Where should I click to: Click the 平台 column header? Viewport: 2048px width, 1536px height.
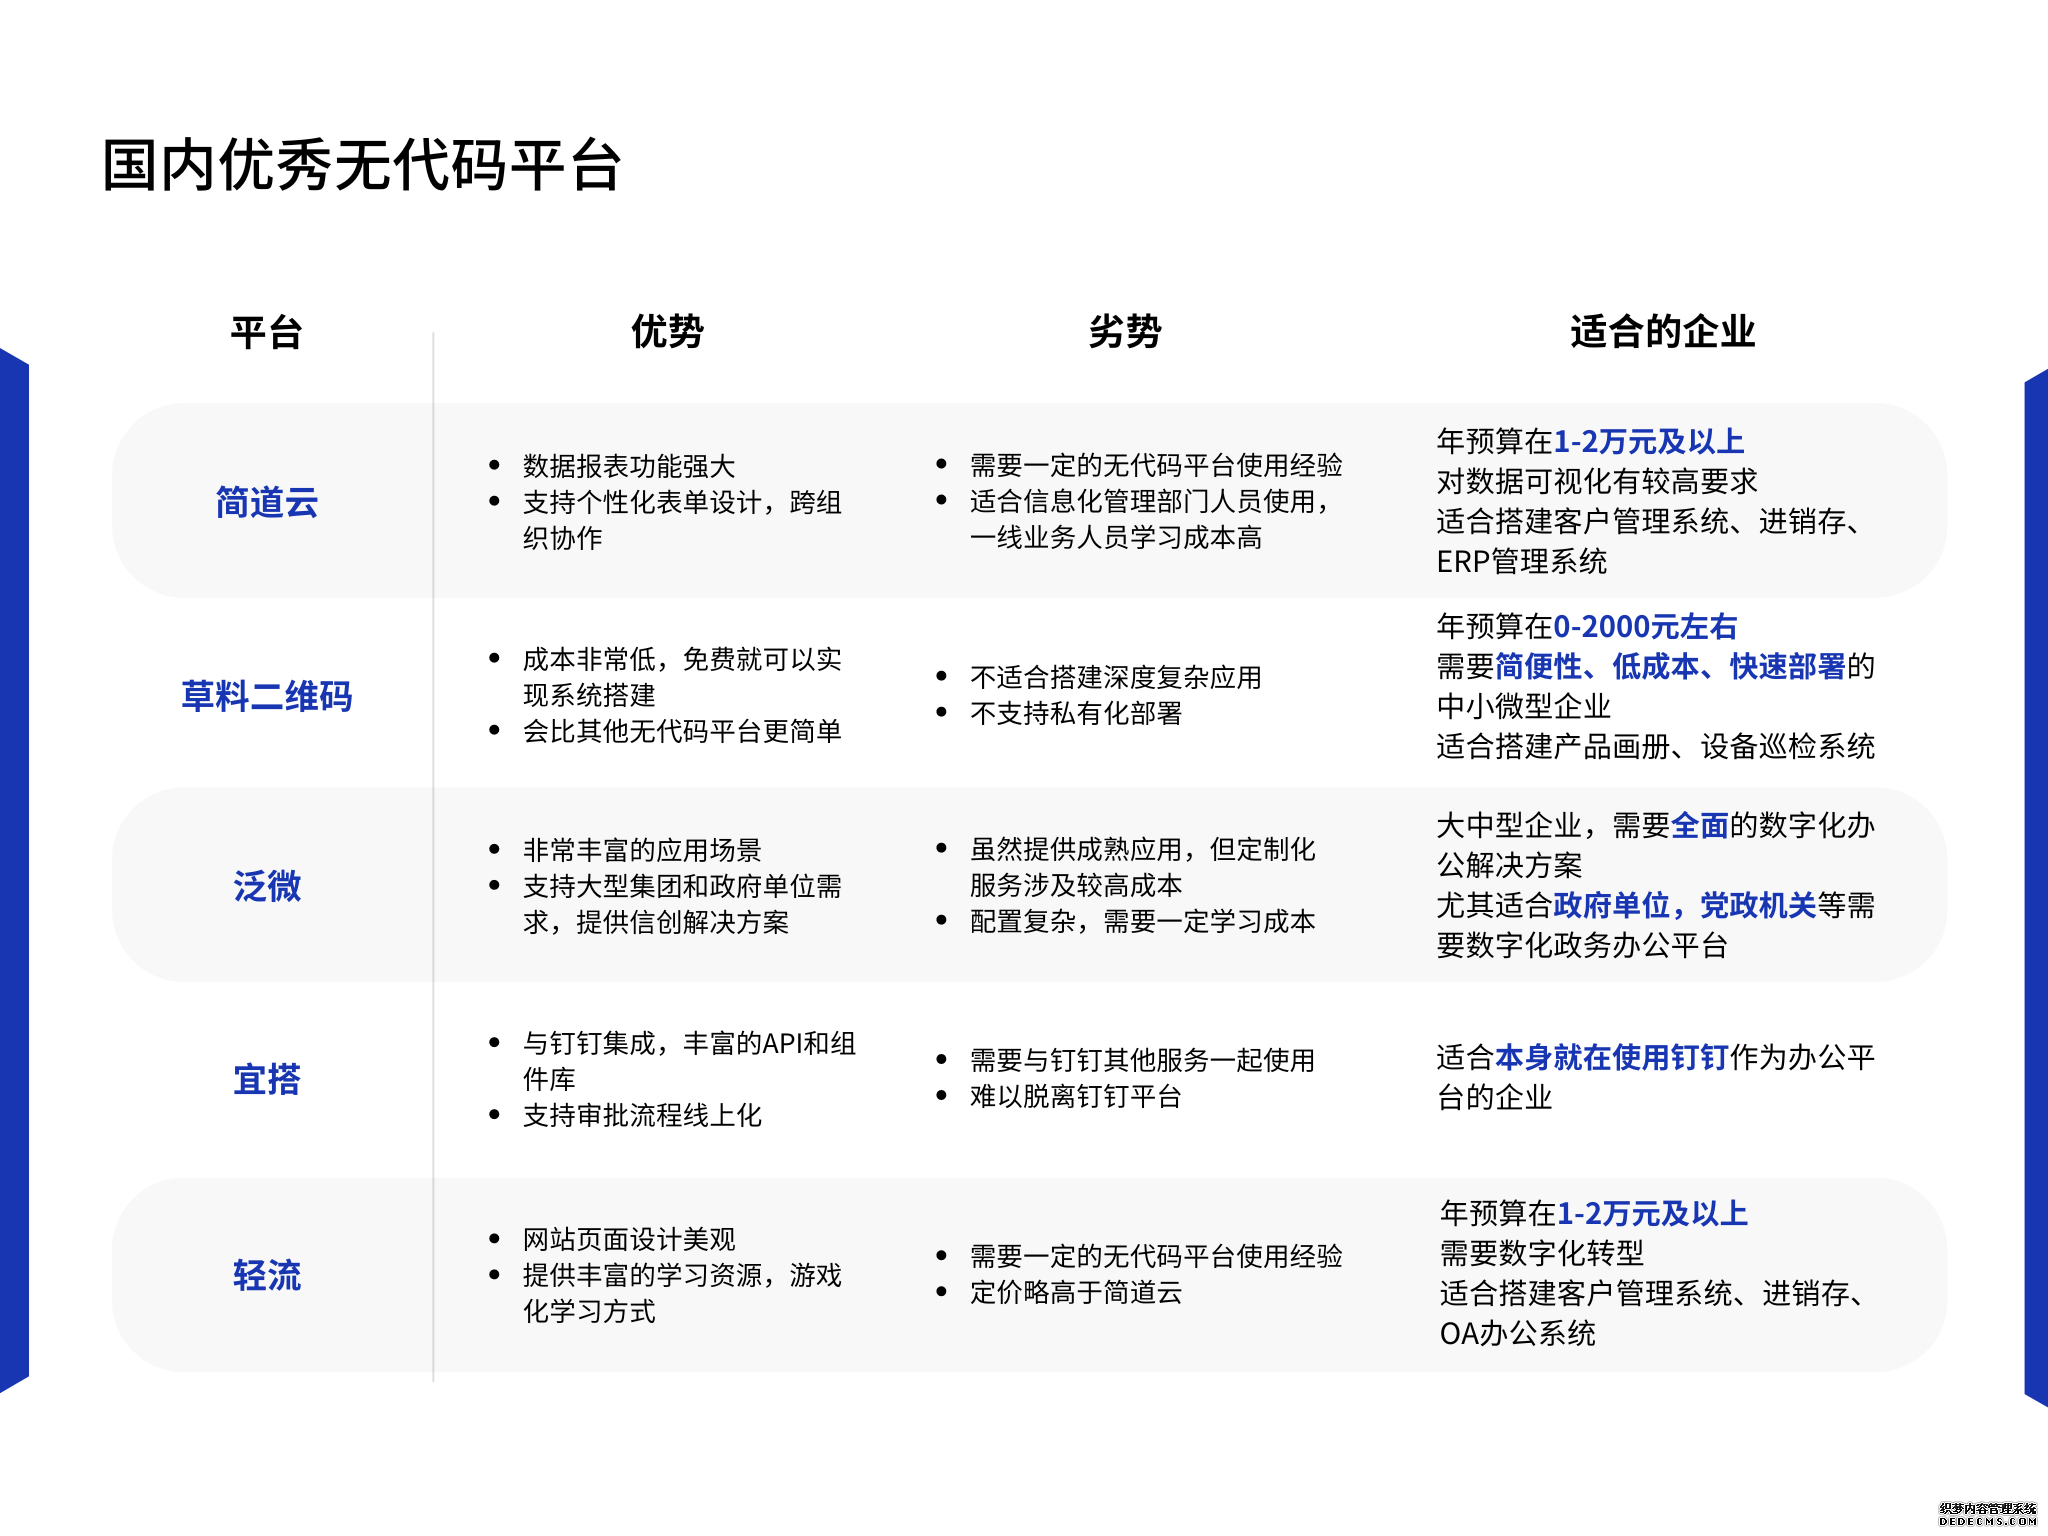click(x=266, y=332)
